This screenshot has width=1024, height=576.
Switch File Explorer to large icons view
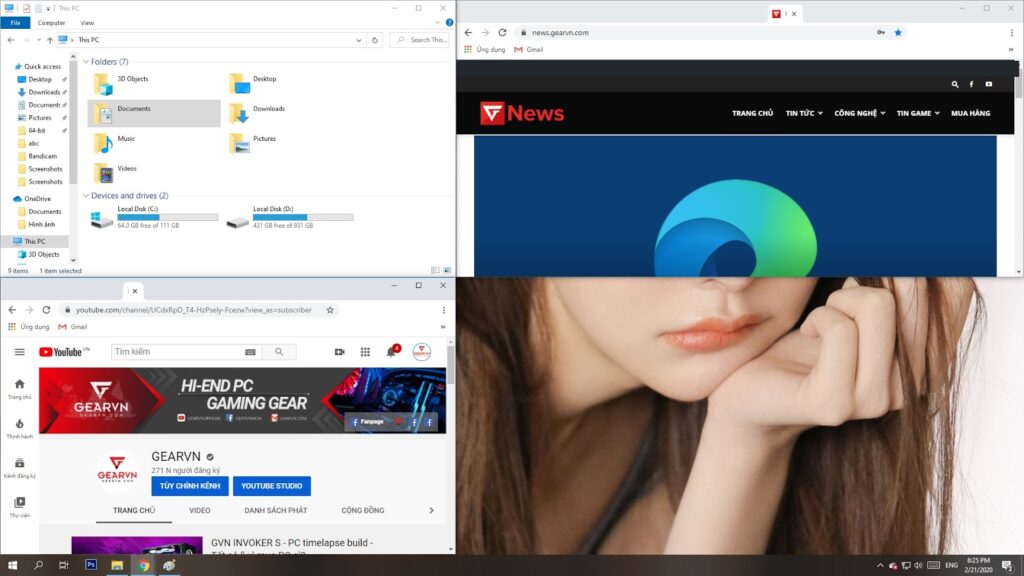[x=447, y=270]
